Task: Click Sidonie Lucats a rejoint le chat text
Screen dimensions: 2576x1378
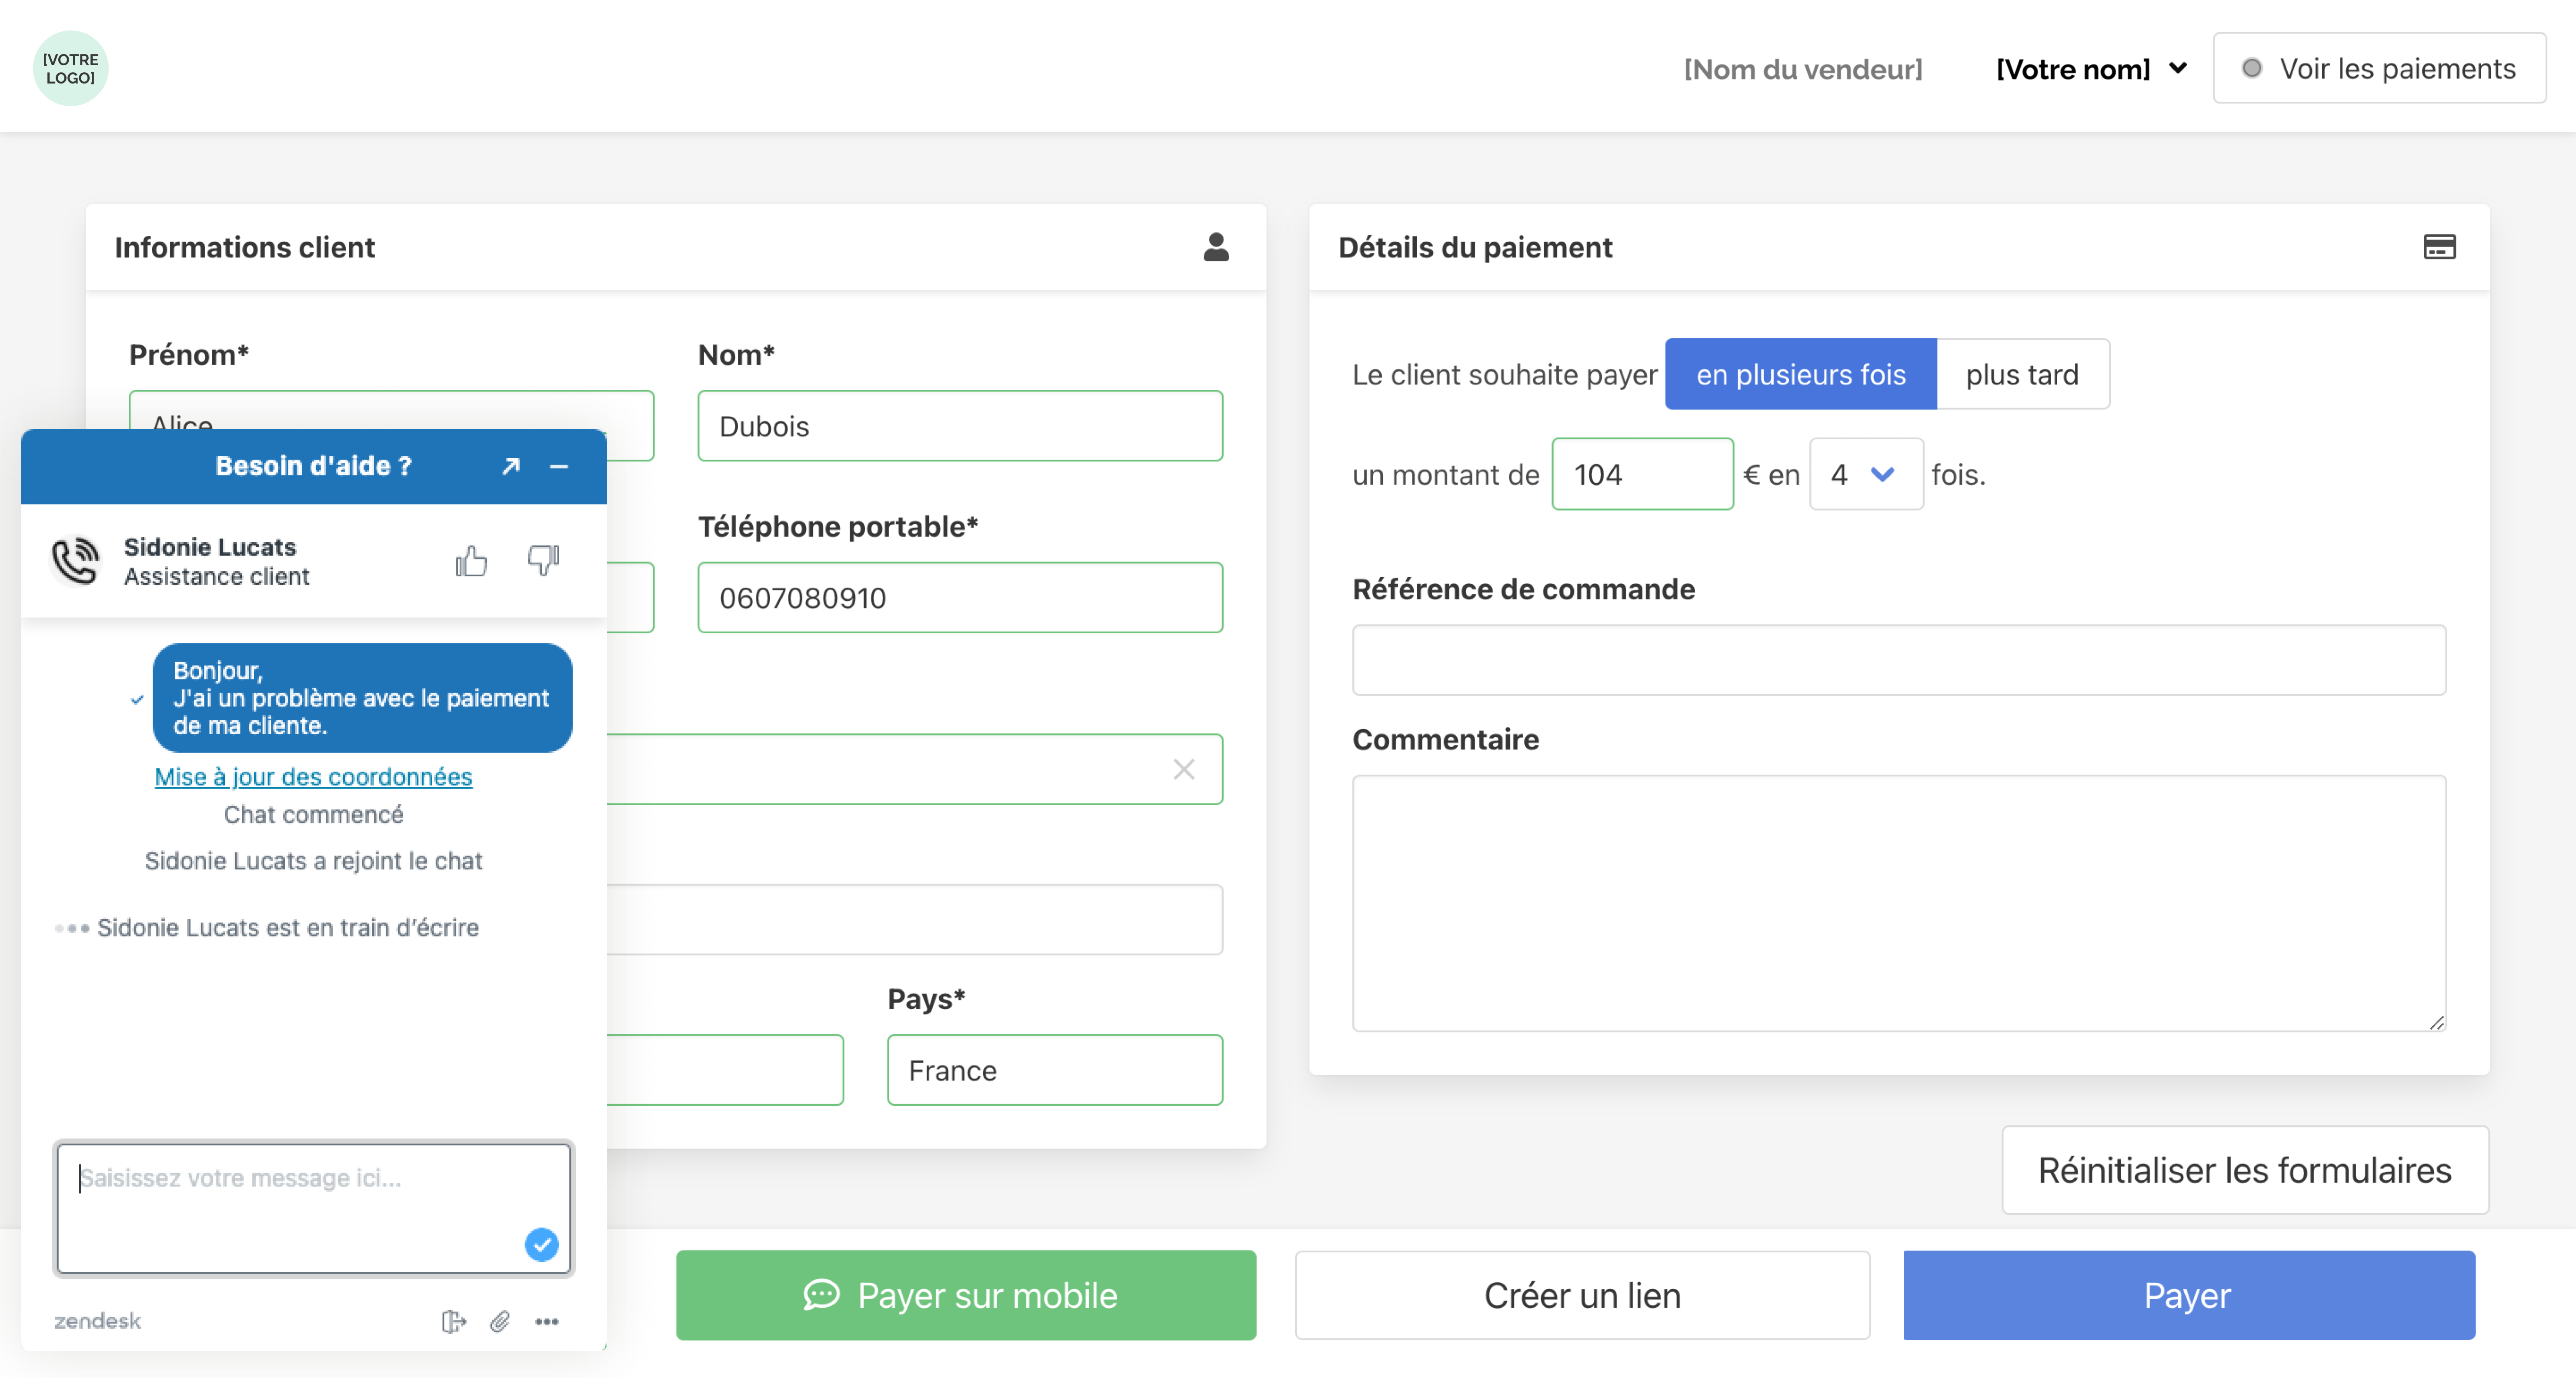Action: pyautogui.click(x=313, y=861)
